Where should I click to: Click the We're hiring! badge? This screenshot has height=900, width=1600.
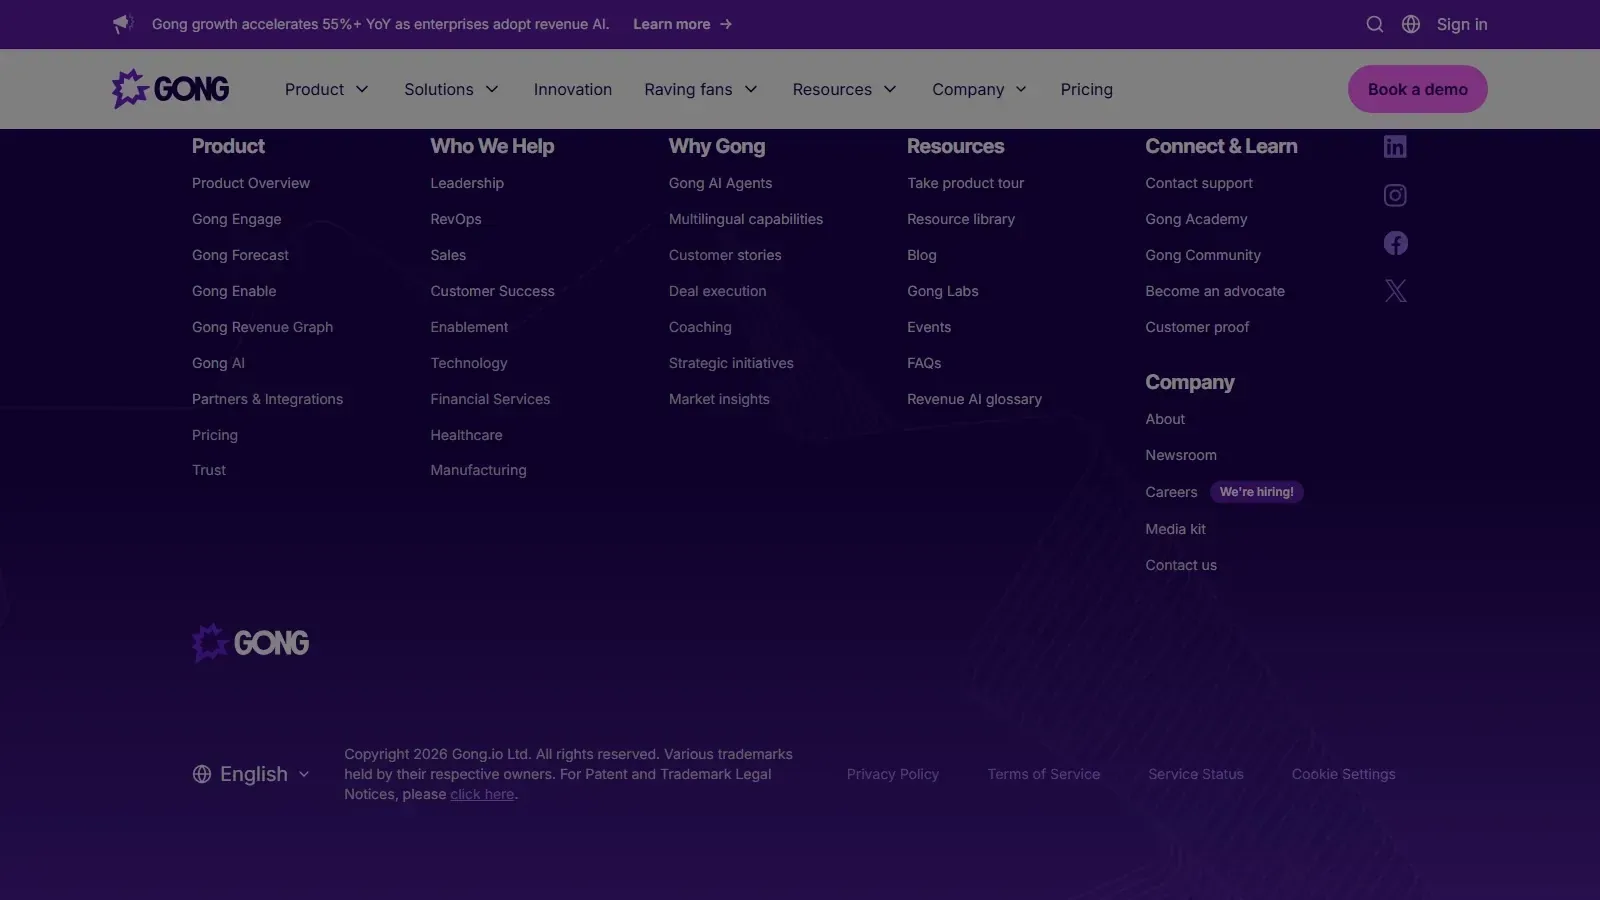pos(1256,492)
